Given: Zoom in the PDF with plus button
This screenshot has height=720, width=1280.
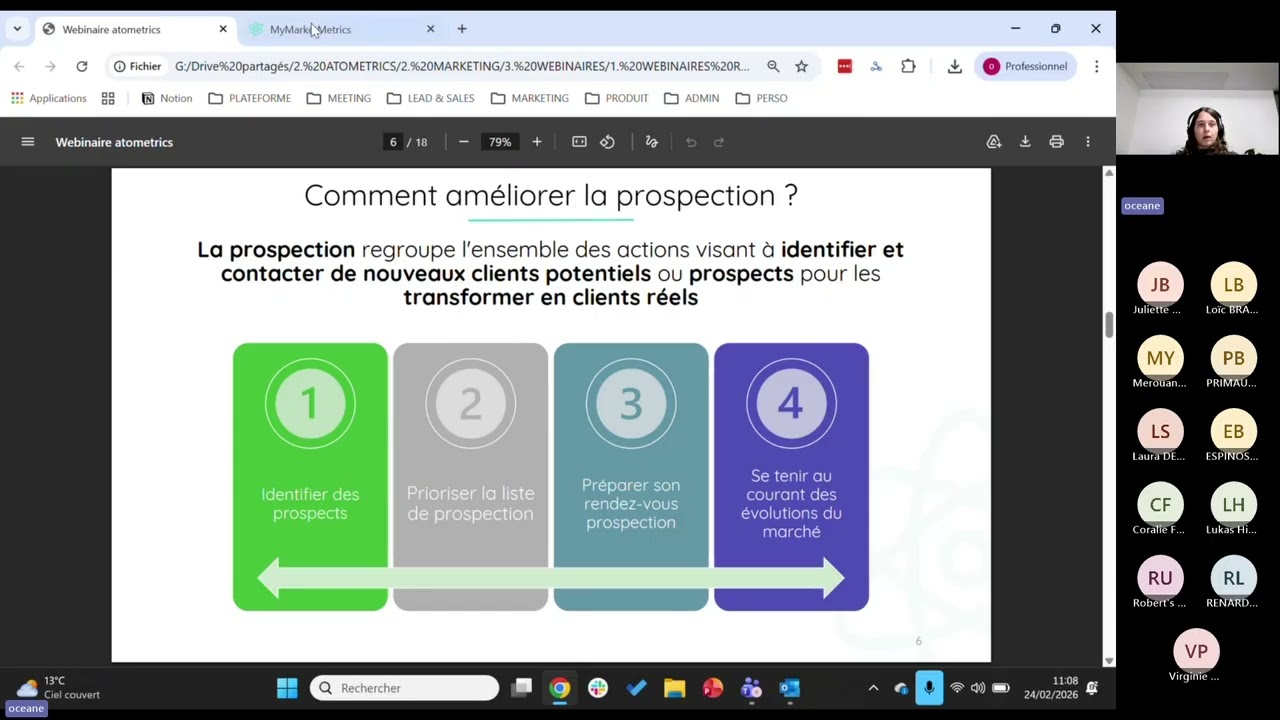Looking at the screenshot, I should (537, 142).
